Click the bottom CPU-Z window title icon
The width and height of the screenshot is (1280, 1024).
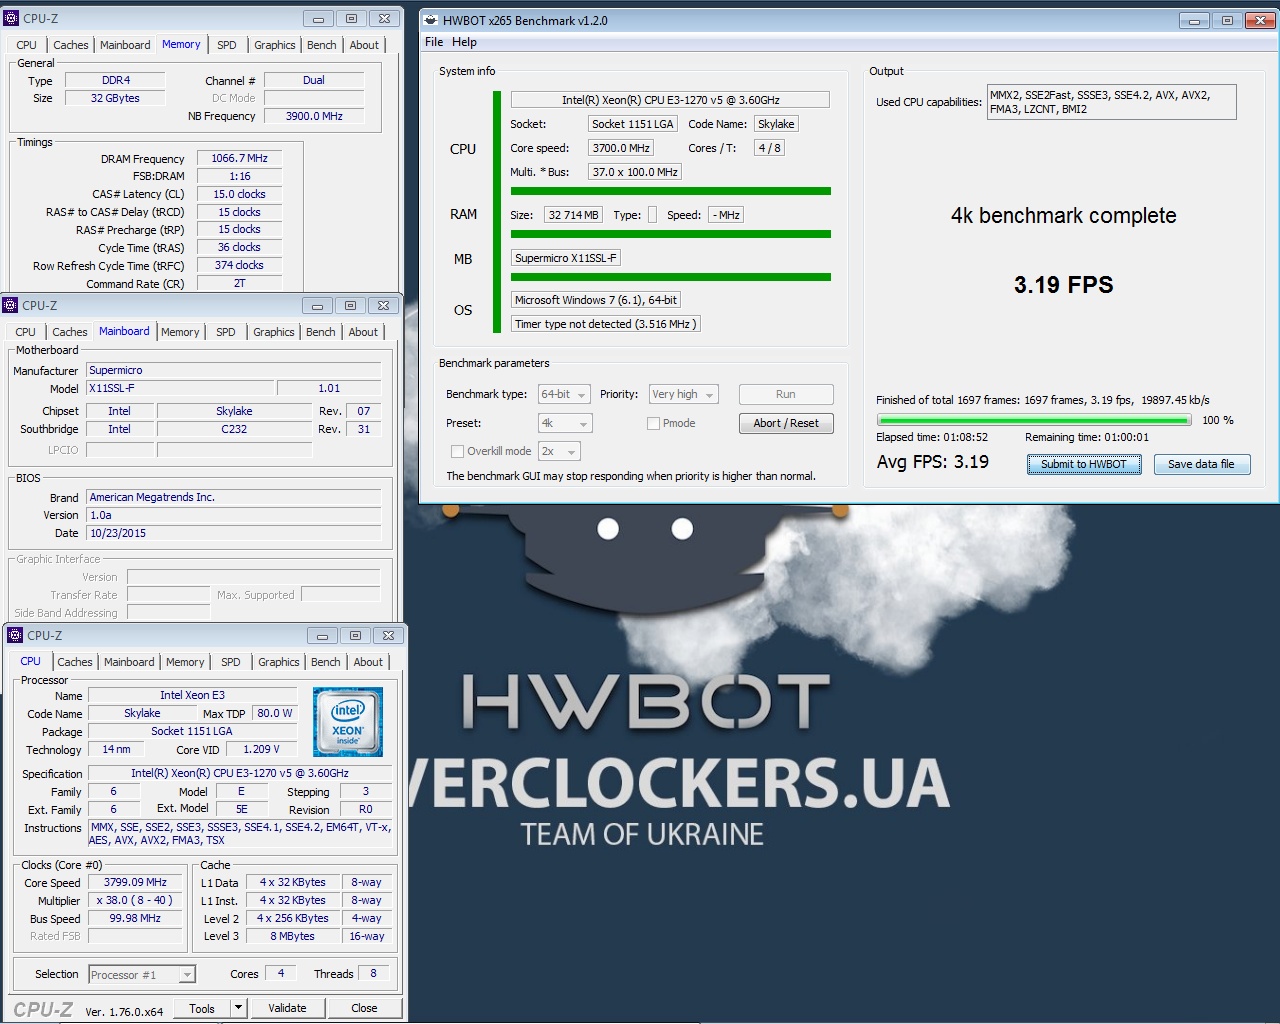[x=15, y=635]
